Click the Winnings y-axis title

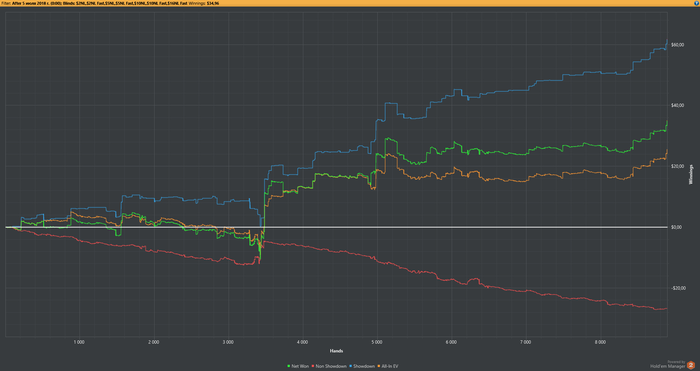pyautogui.click(x=692, y=175)
